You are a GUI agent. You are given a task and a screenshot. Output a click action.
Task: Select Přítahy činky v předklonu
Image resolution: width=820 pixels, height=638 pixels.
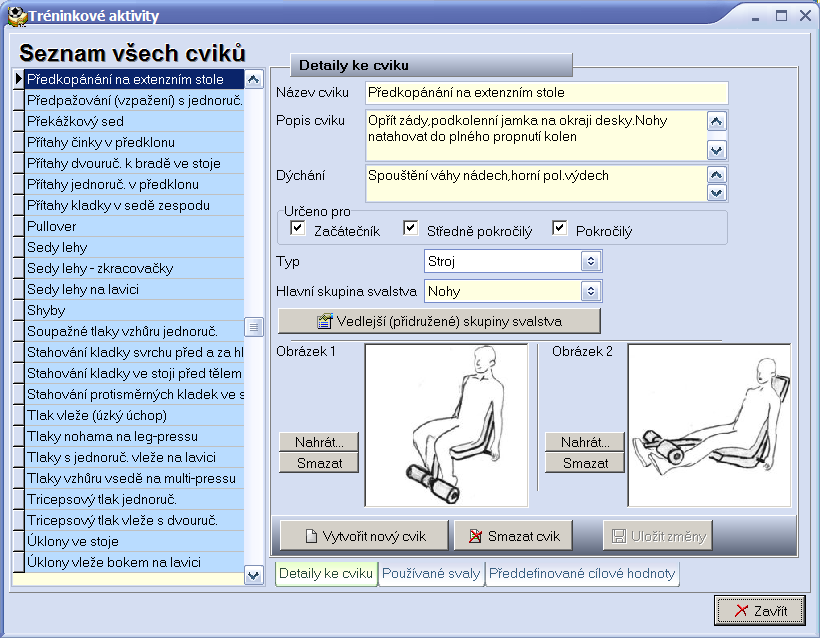134,142
